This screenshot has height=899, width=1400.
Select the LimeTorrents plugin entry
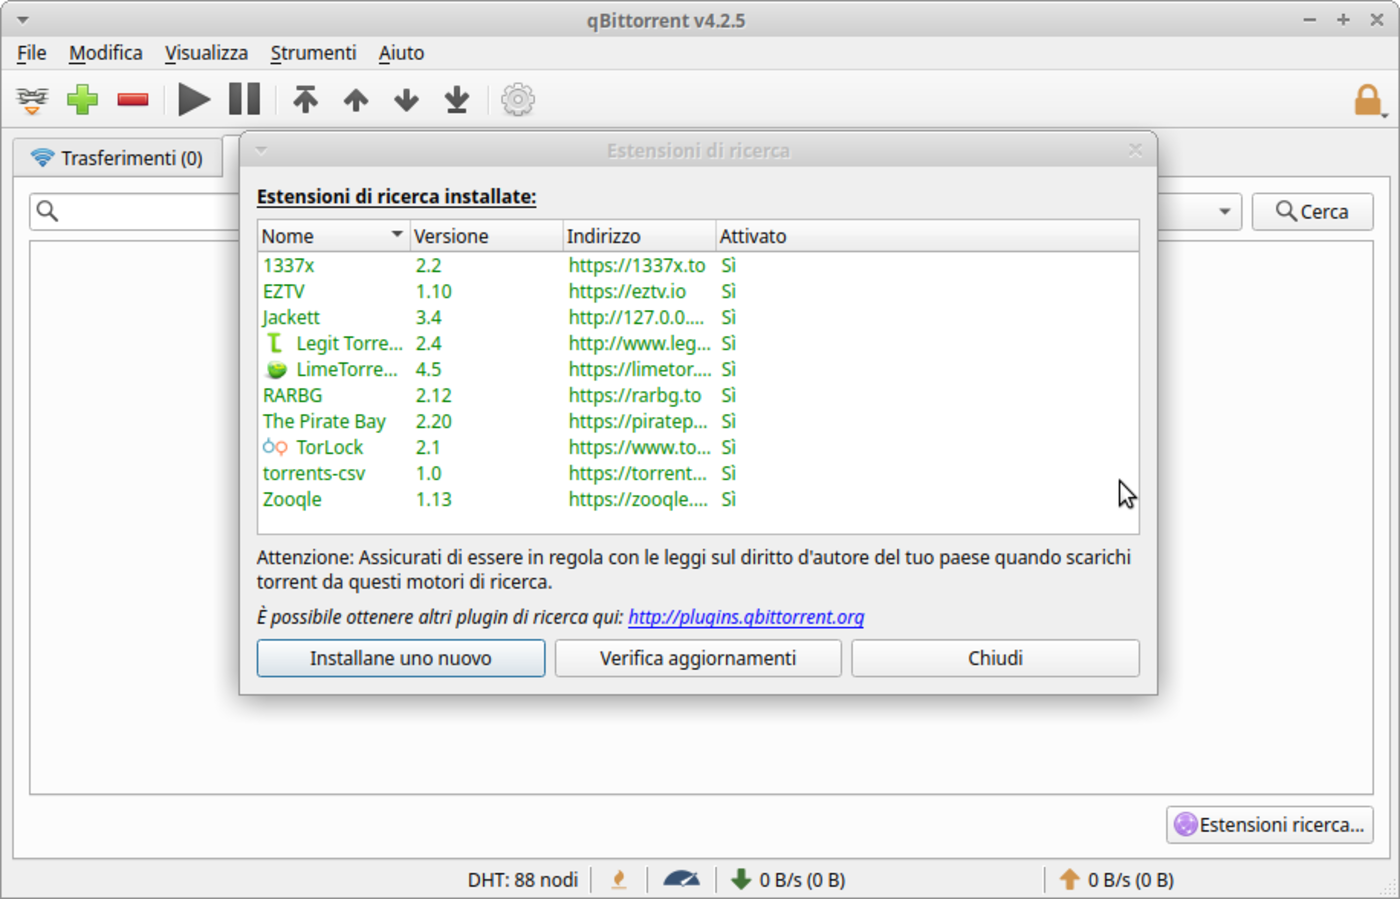point(346,369)
